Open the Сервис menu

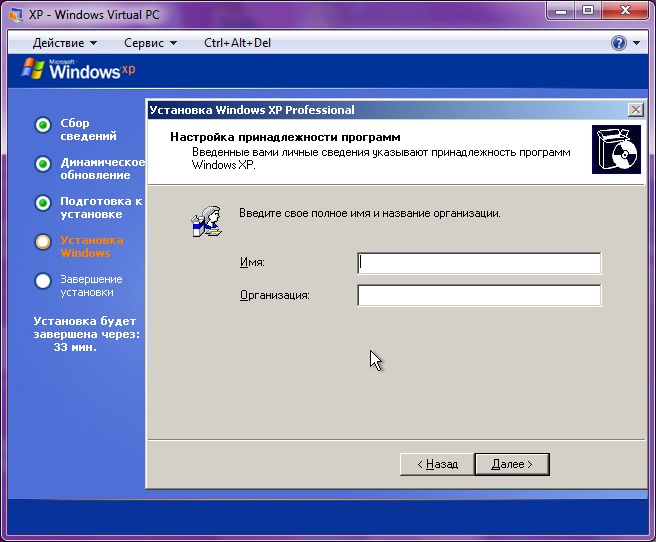pos(150,43)
